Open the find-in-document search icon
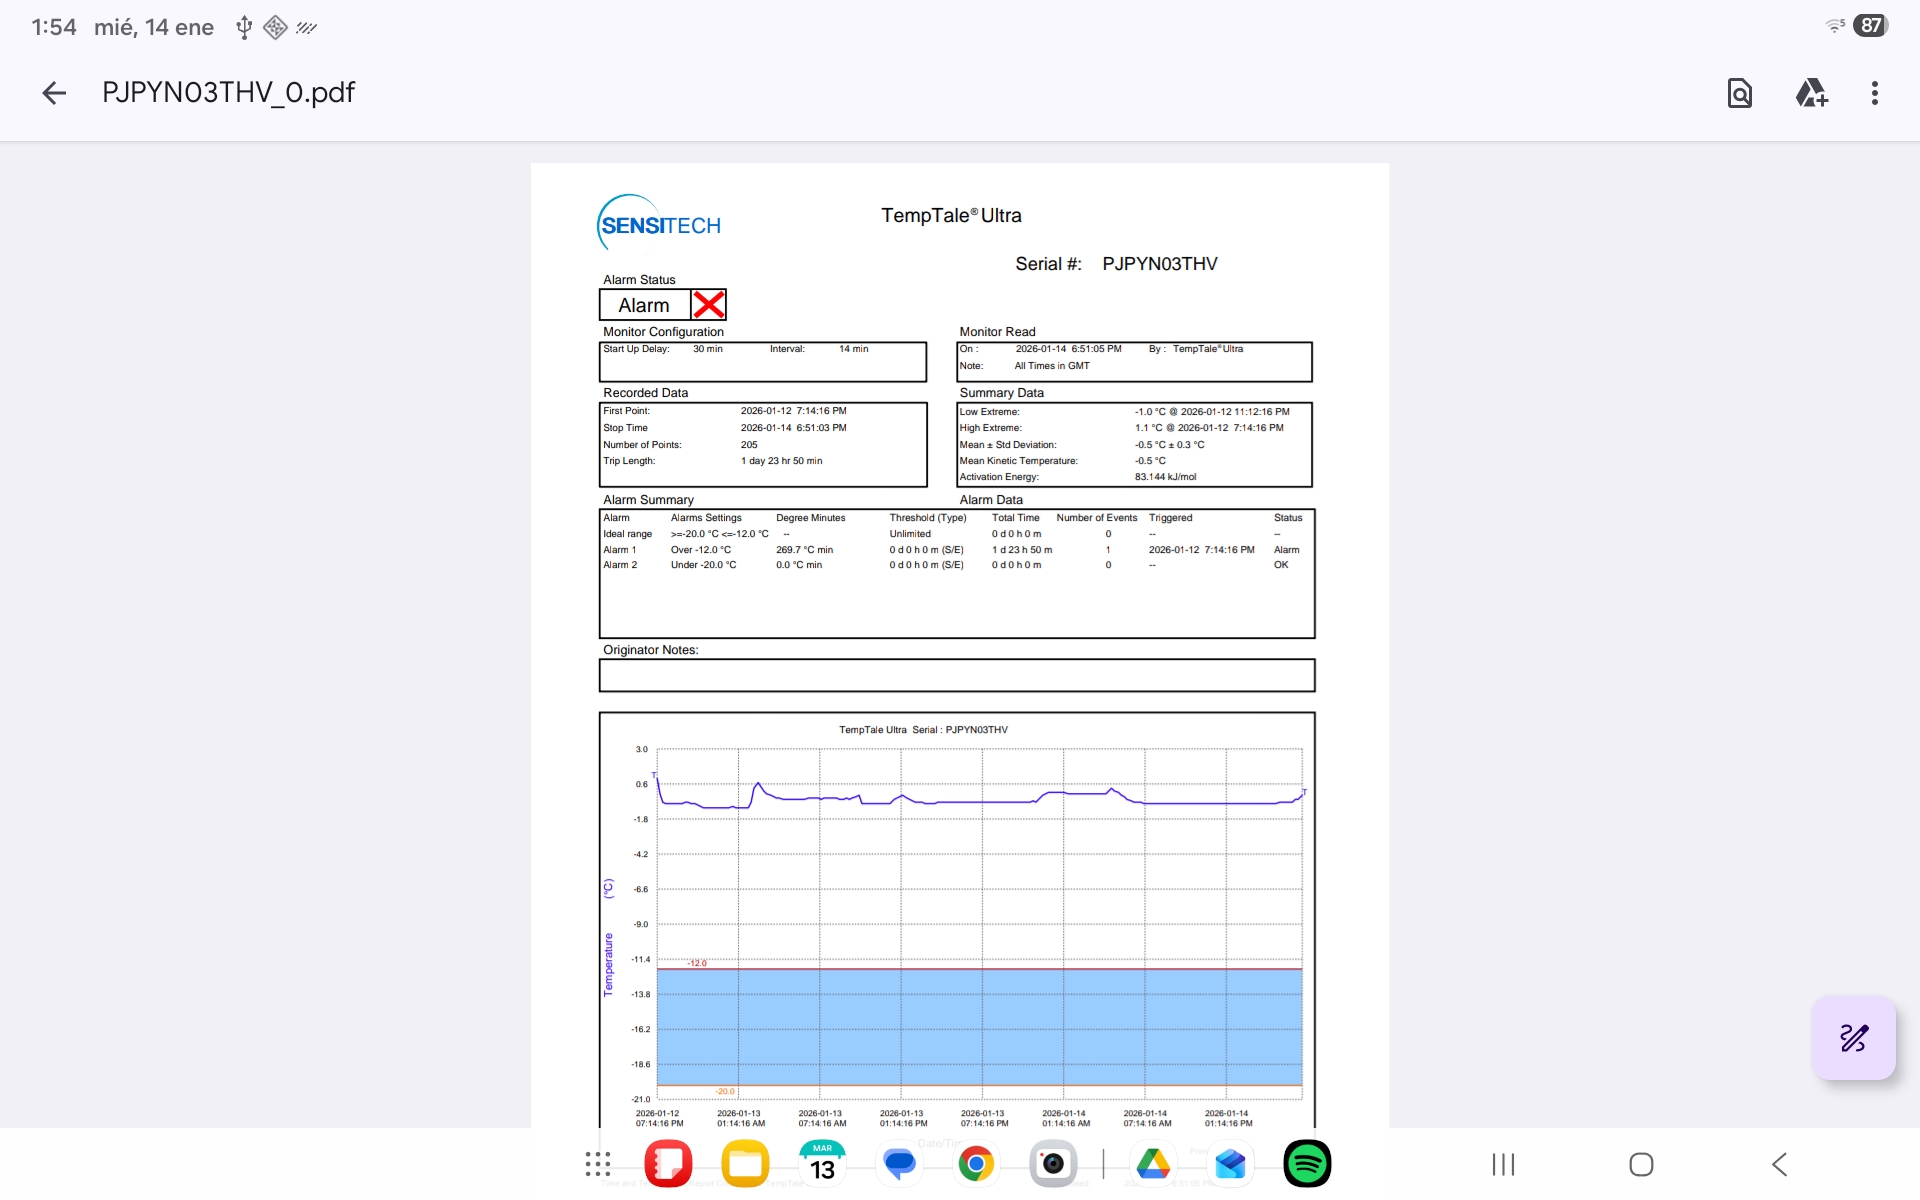 click(x=1739, y=93)
